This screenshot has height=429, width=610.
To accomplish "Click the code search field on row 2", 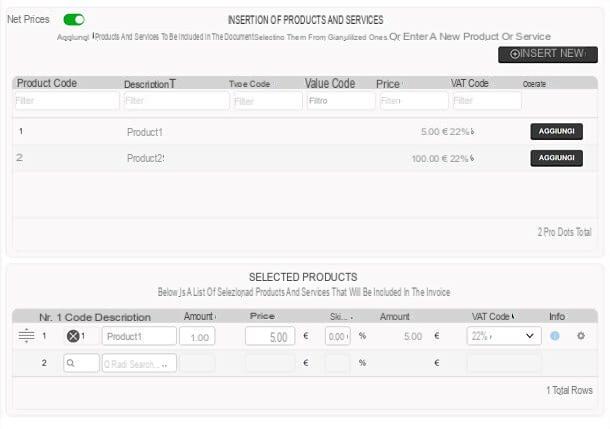I will tap(81, 363).
